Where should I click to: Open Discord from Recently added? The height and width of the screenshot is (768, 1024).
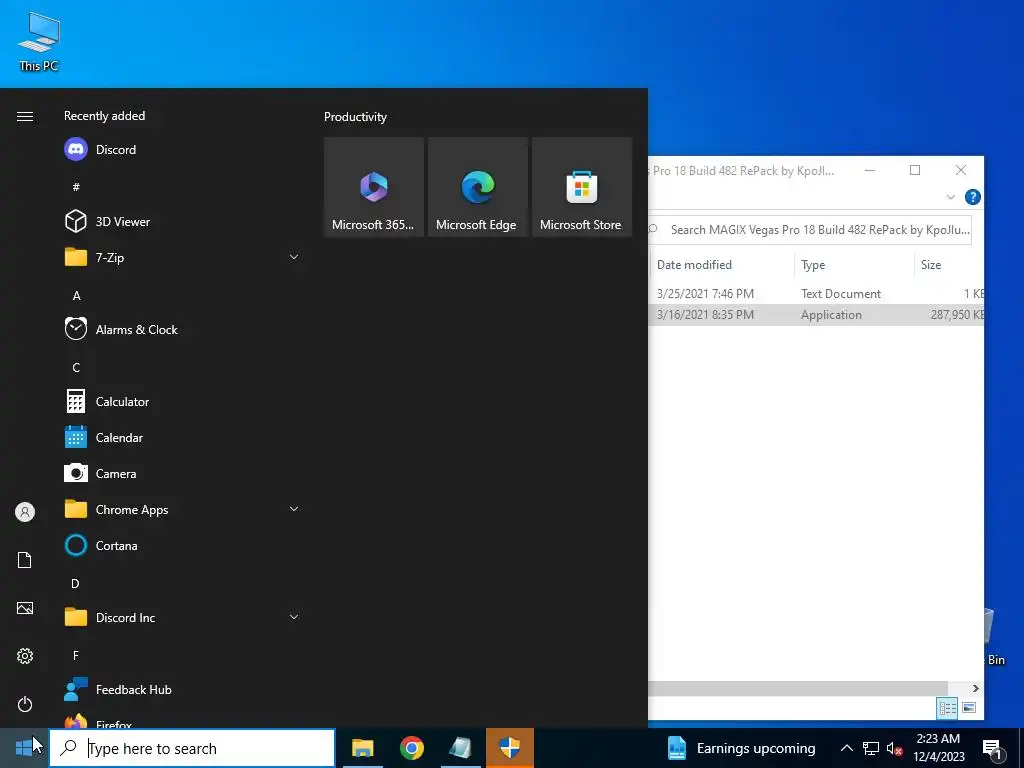tap(182, 150)
